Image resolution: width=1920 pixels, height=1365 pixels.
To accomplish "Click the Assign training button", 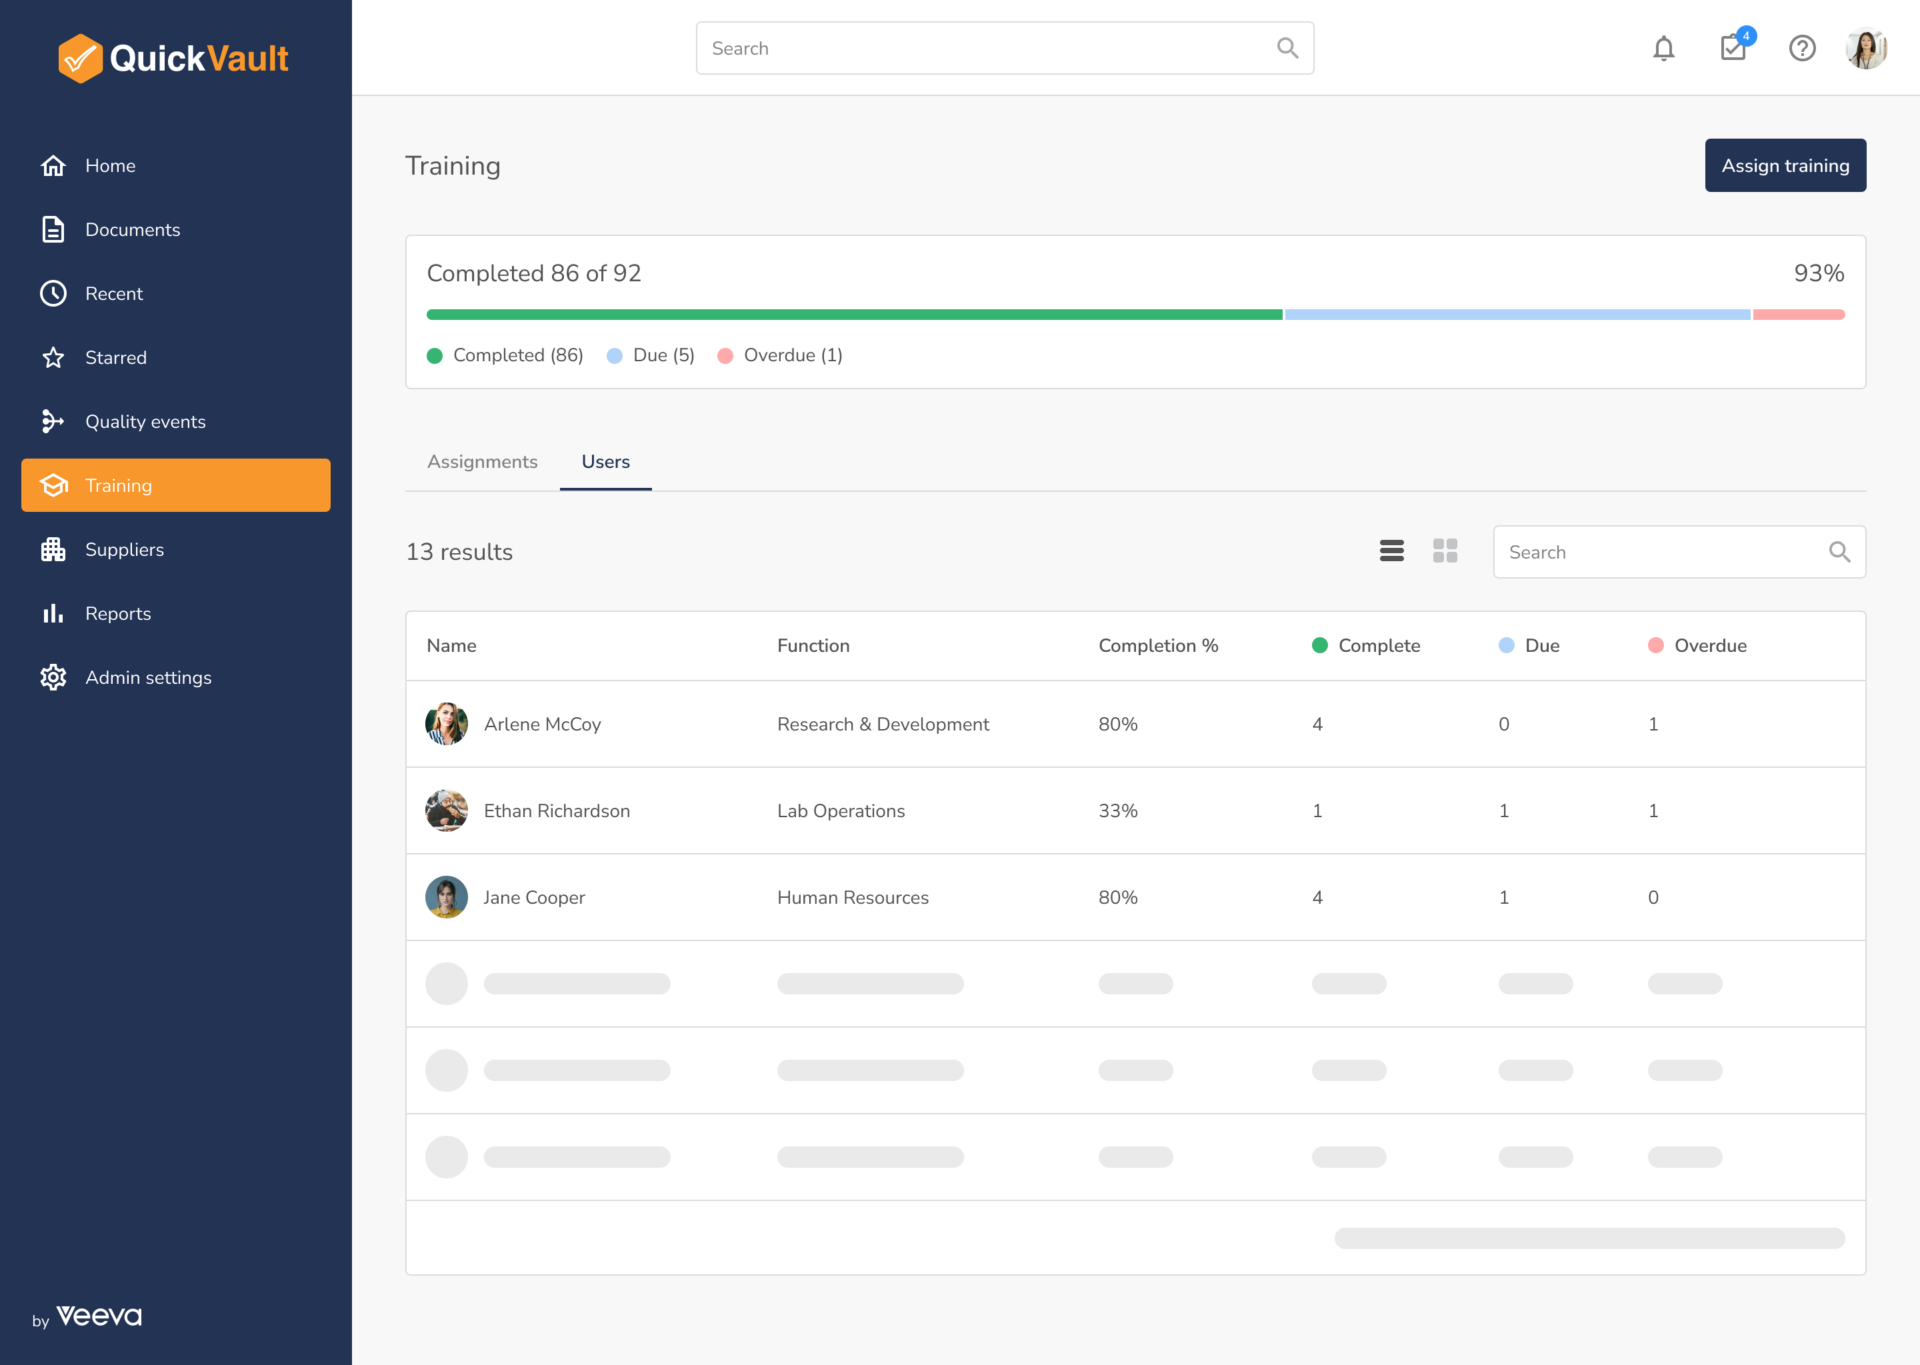I will [x=1785, y=165].
